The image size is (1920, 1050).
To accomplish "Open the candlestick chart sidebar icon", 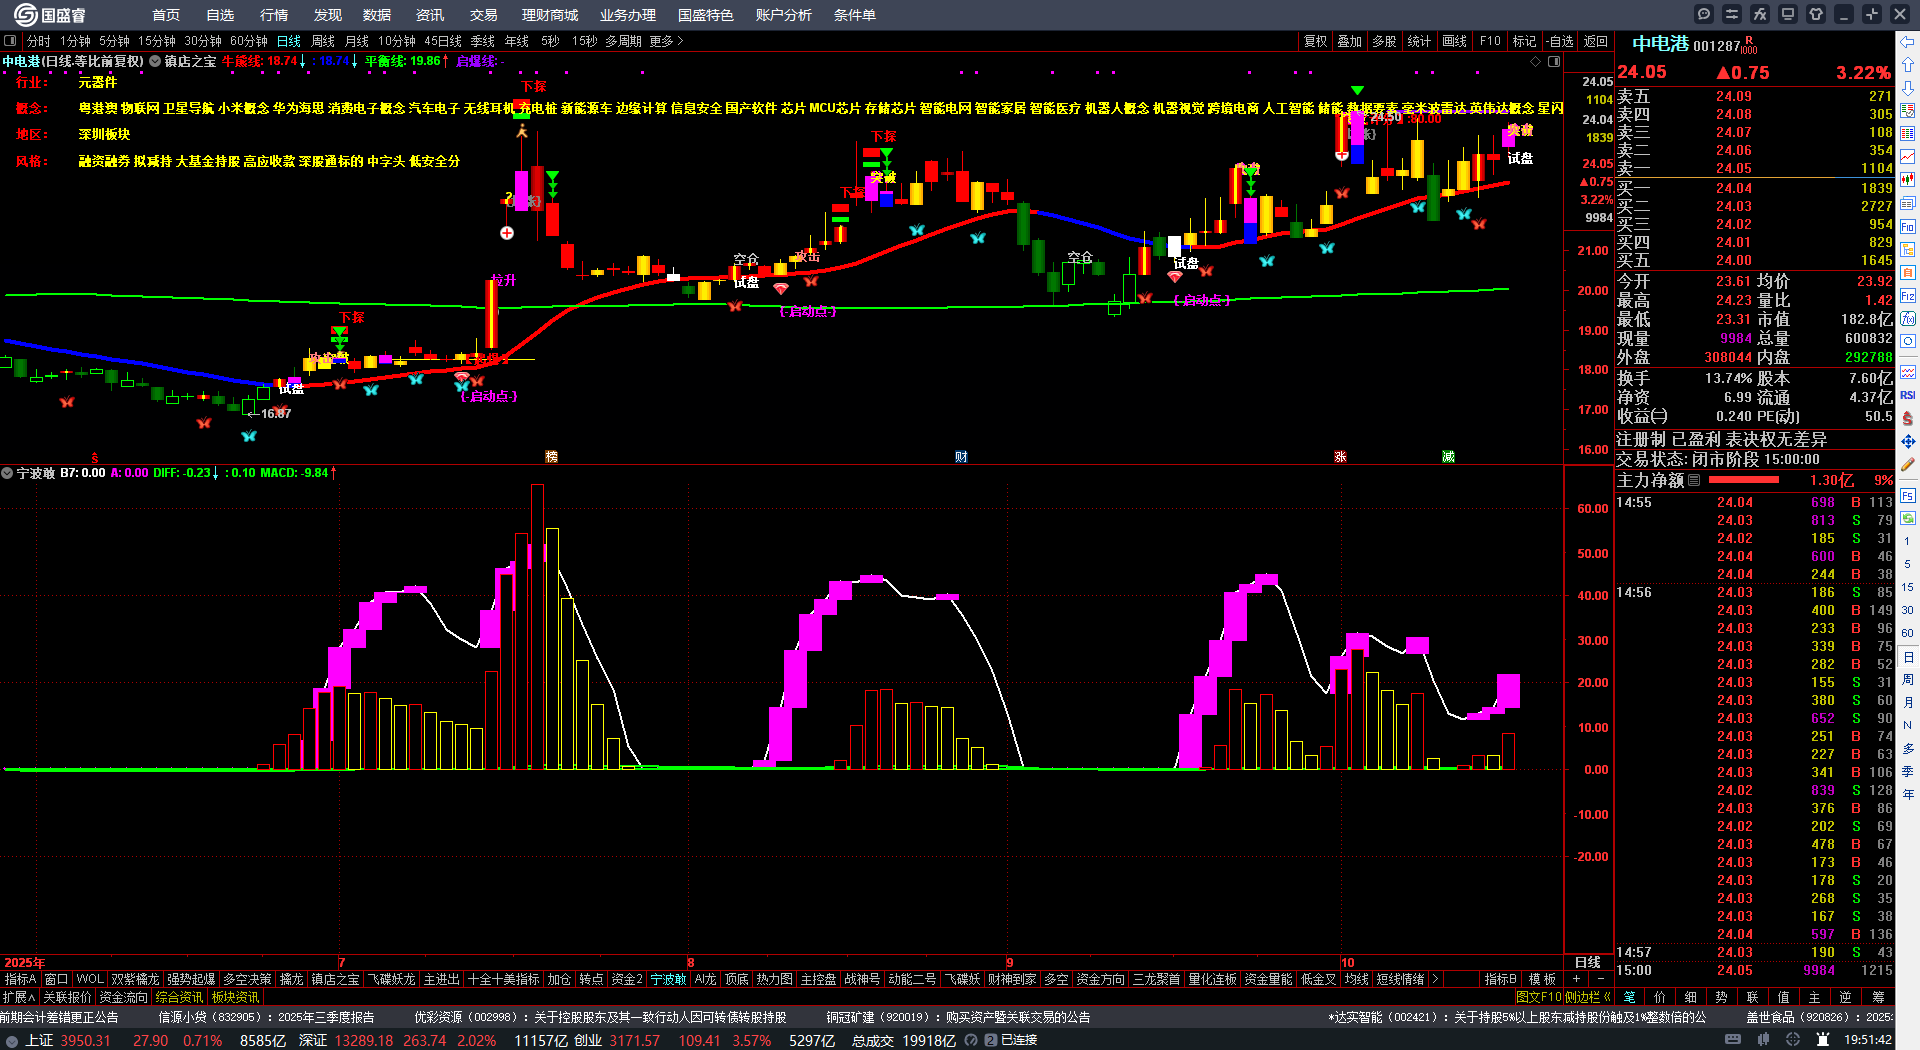I will coord(1908,180).
